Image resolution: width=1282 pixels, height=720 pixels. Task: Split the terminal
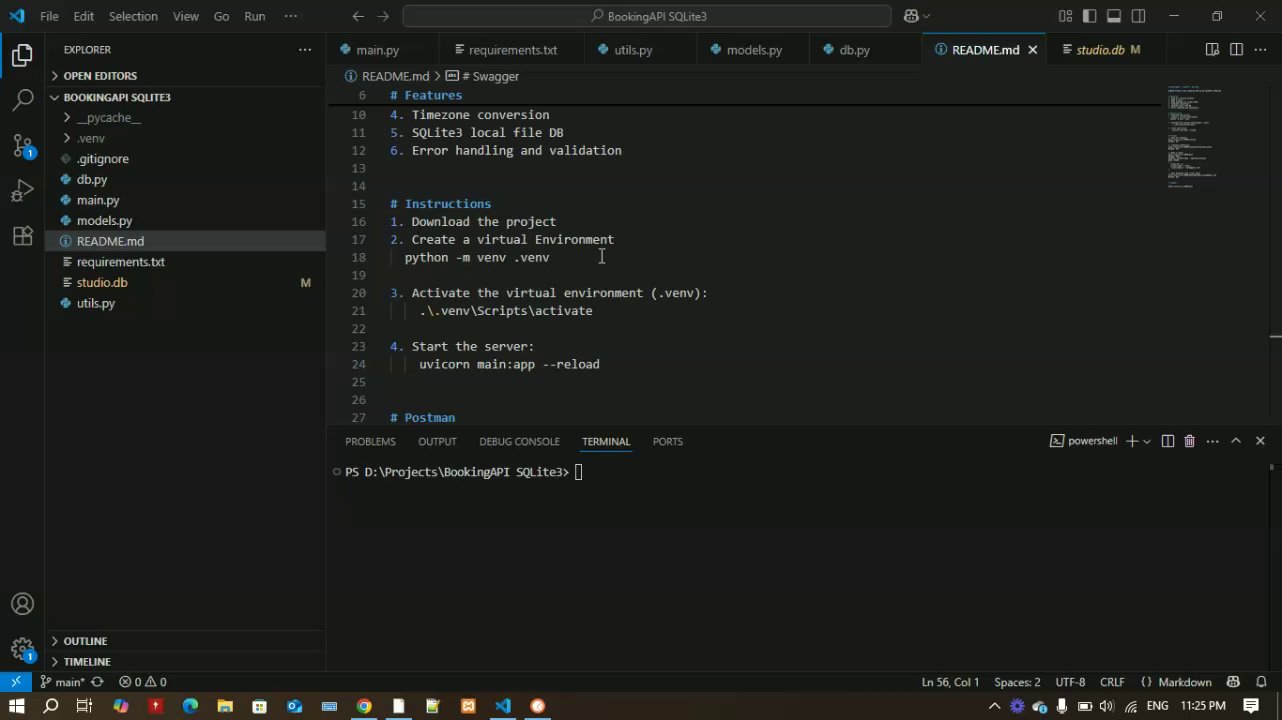(1167, 441)
